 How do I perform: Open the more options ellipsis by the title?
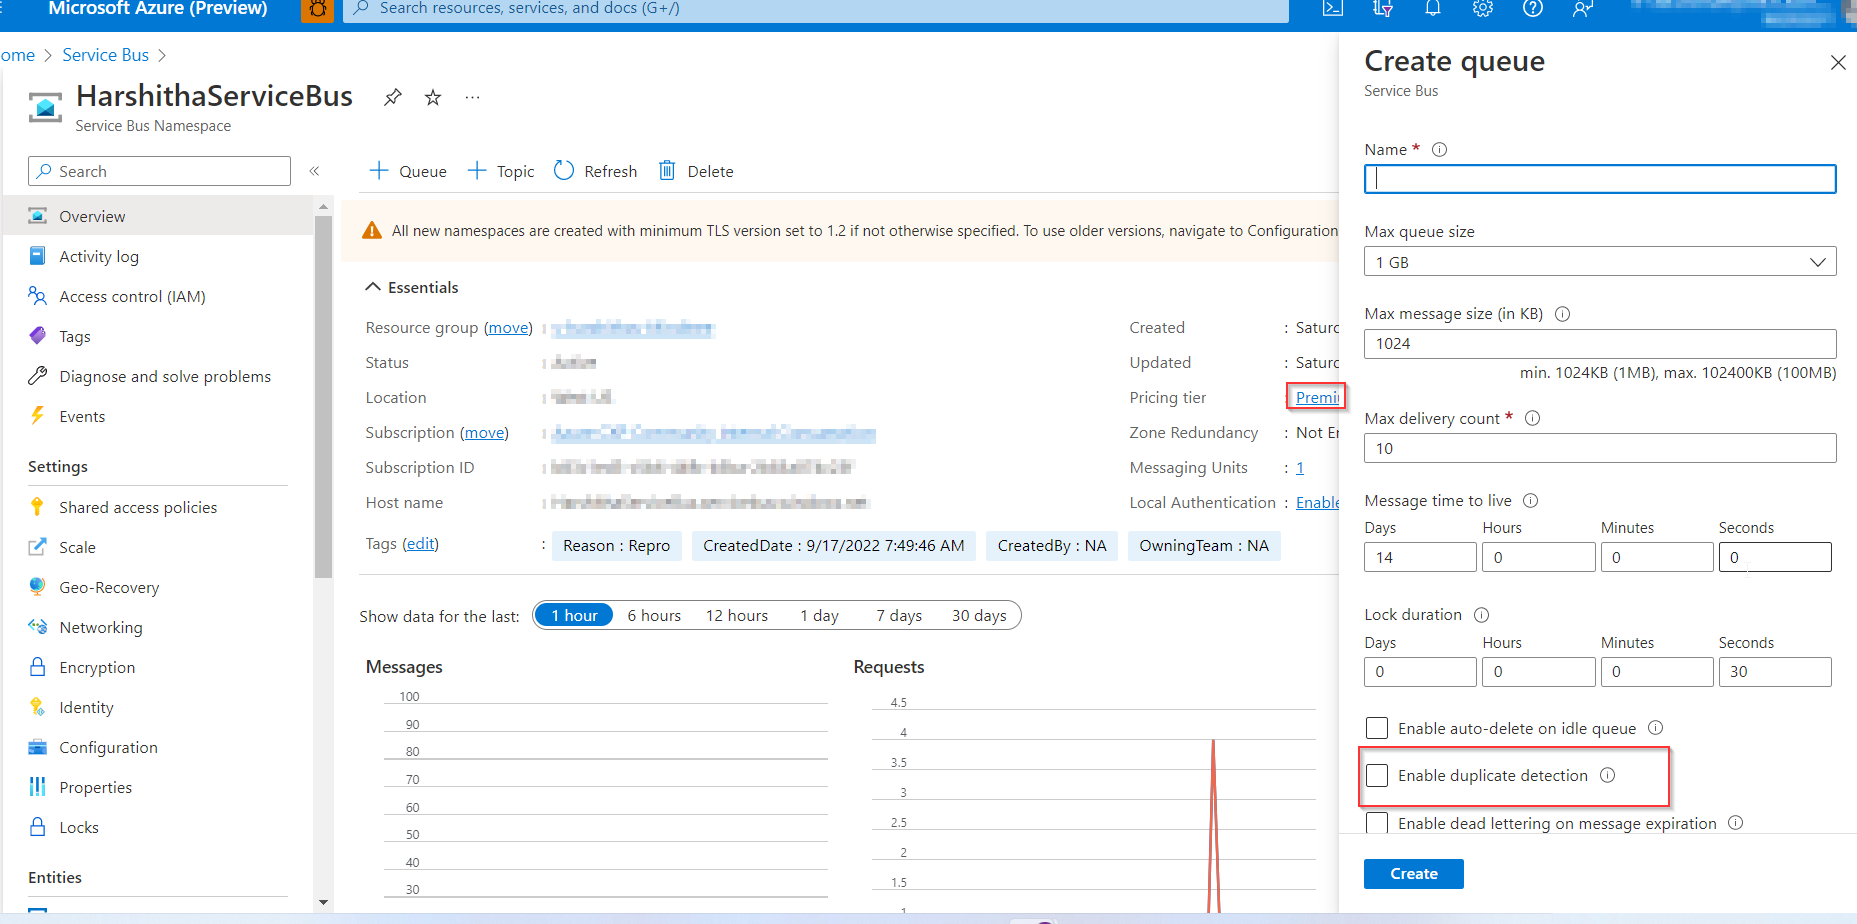click(473, 97)
